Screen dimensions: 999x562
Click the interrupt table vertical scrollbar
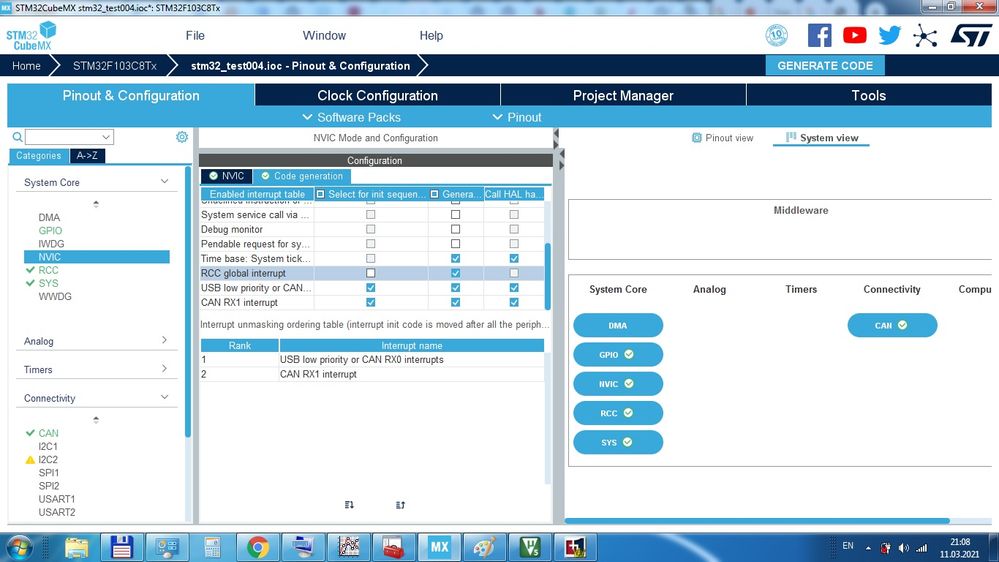547,276
